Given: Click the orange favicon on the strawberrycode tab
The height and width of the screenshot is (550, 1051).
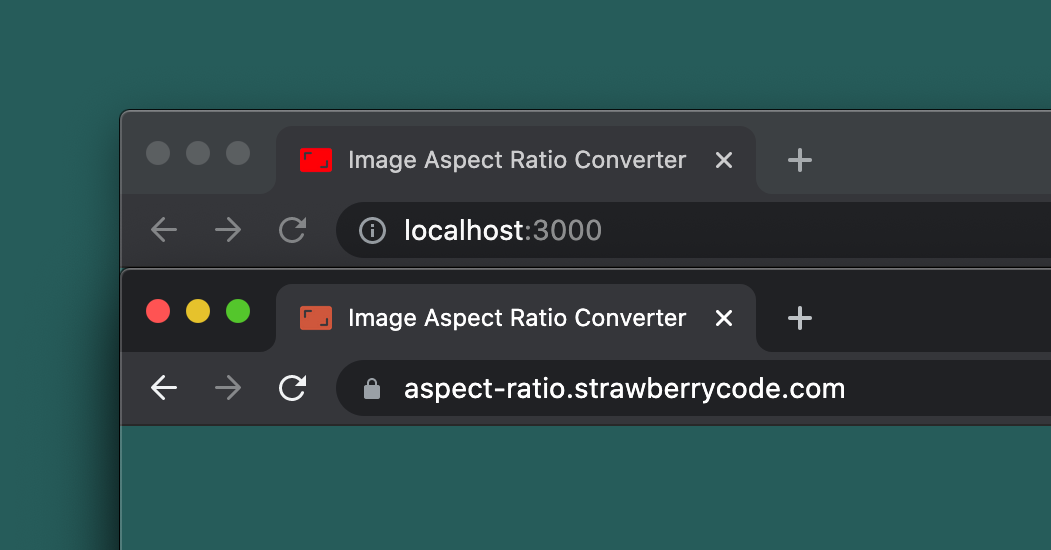Looking at the screenshot, I should pyautogui.click(x=316, y=318).
